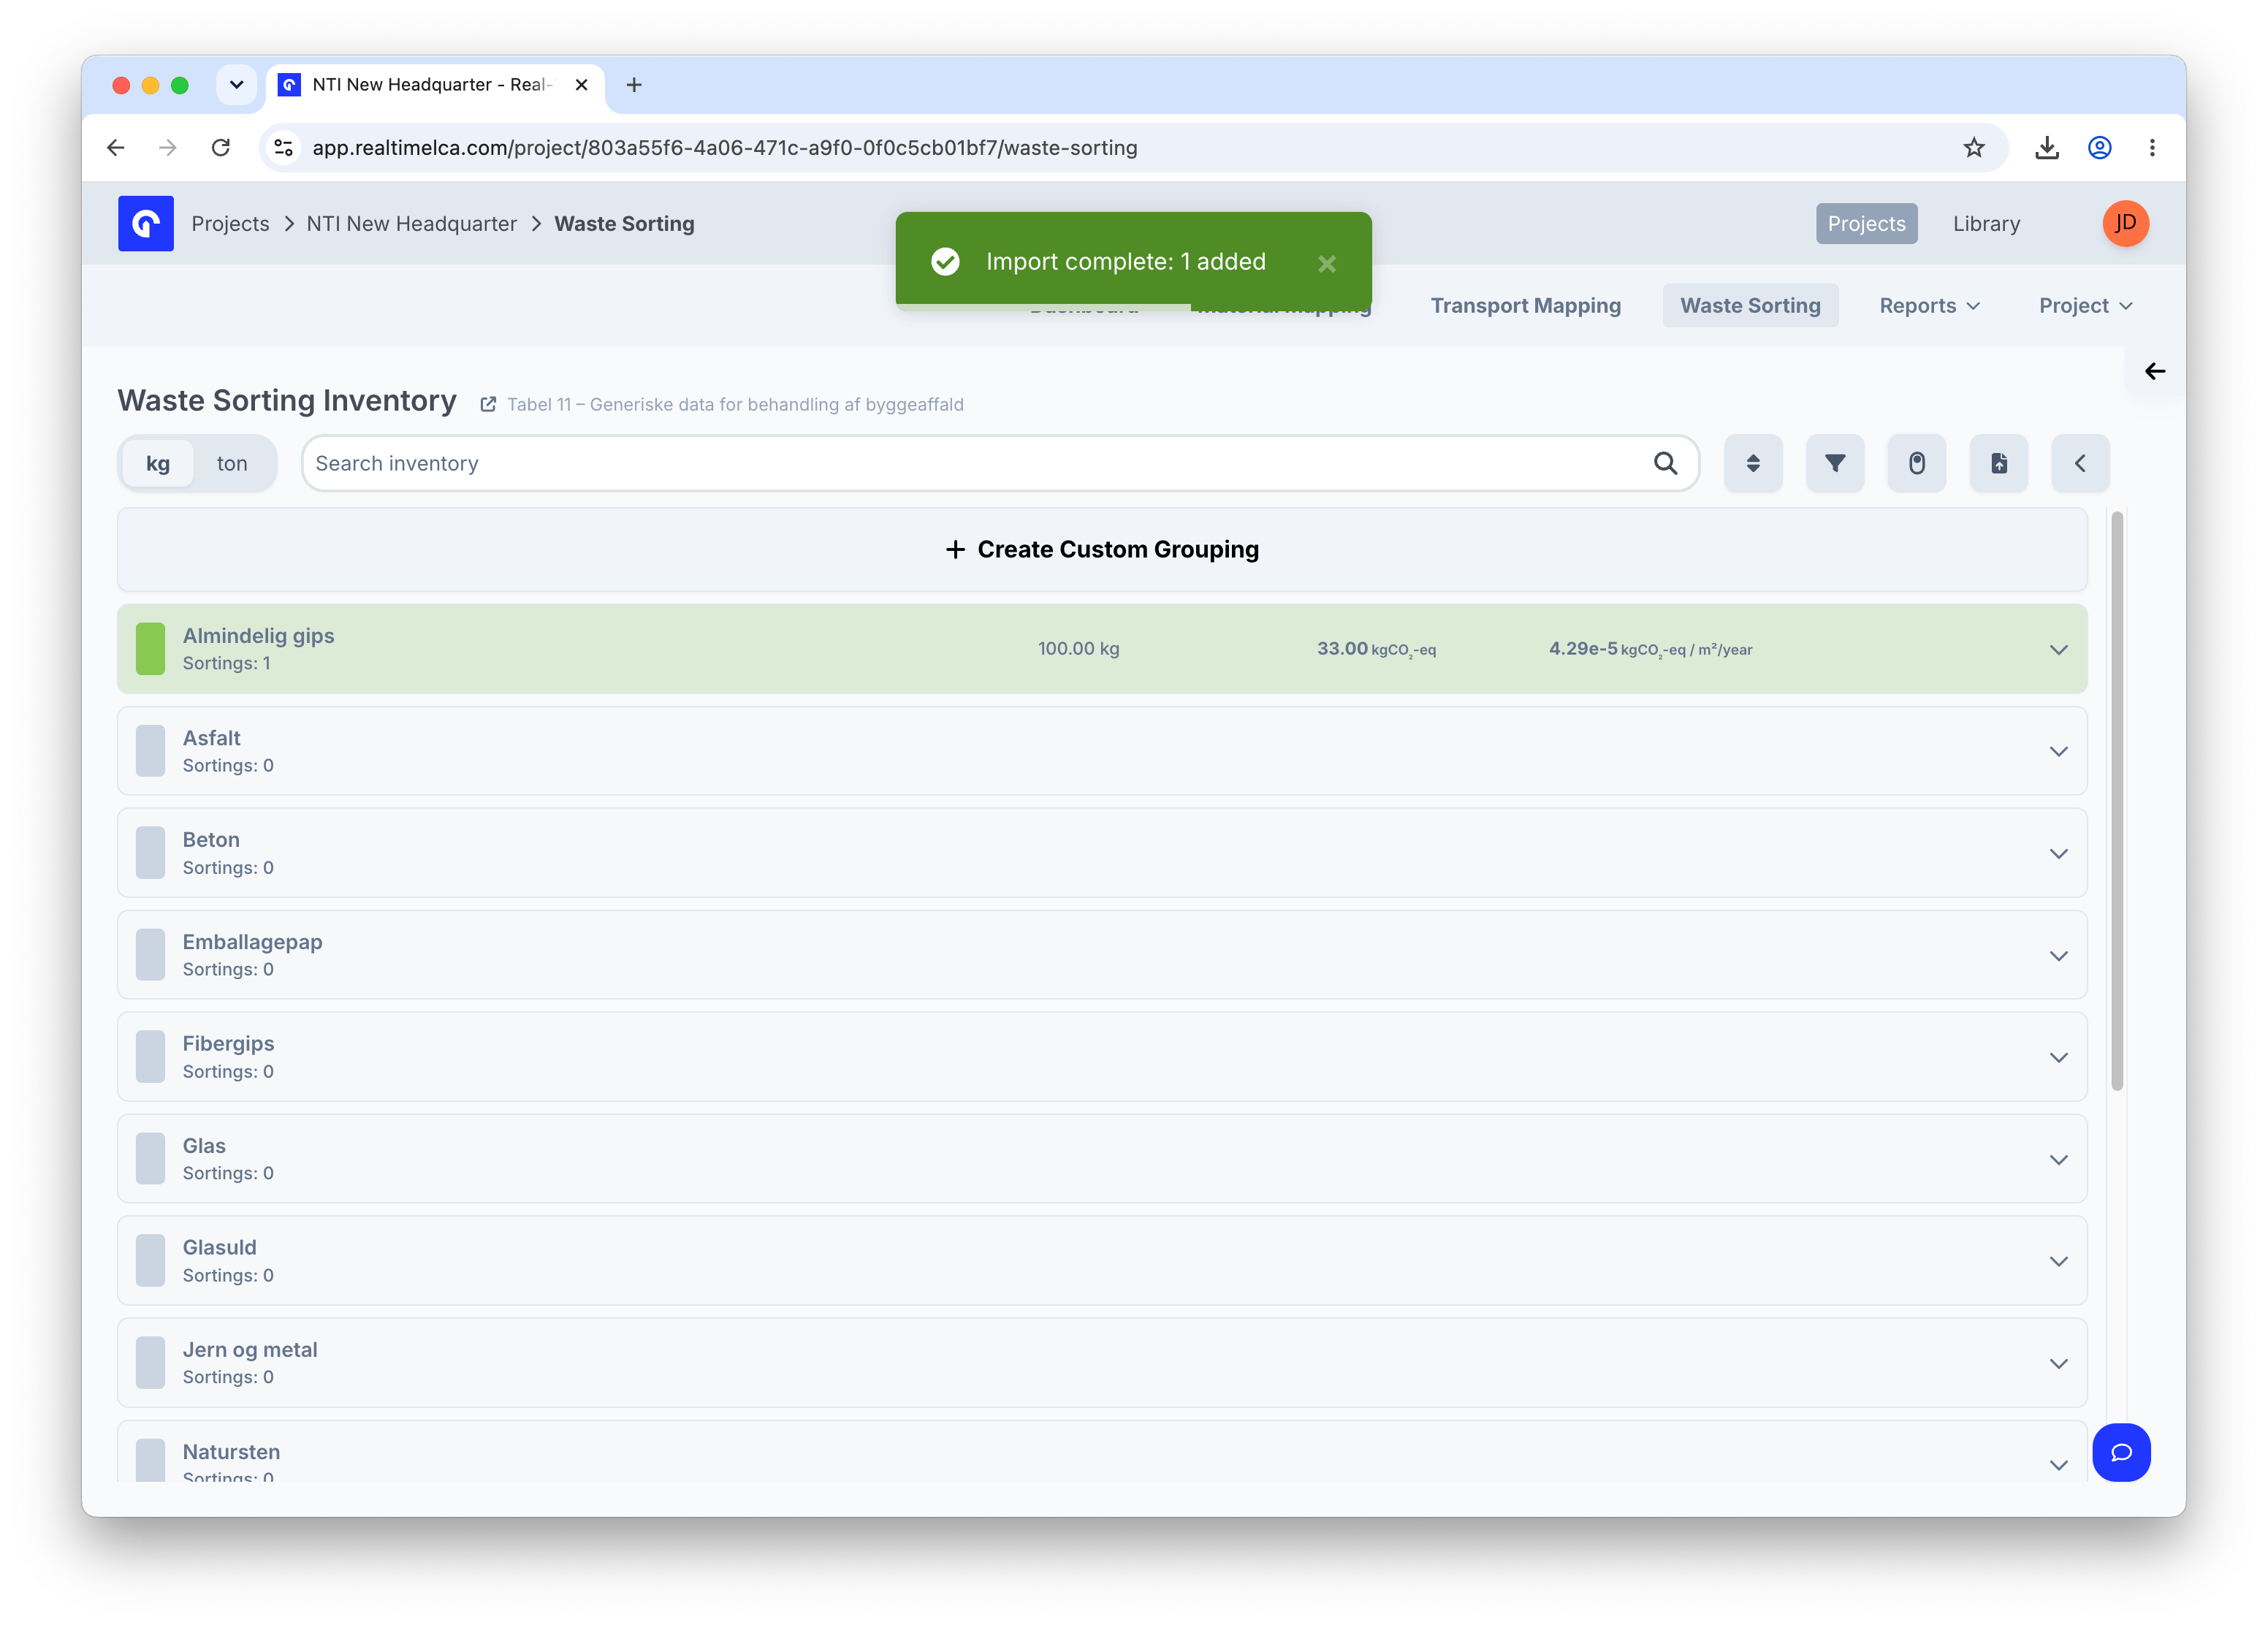Screen dimensions: 2268x1625
Task: Expand the Emballagepap row
Action: click(x=2059, y=955)
